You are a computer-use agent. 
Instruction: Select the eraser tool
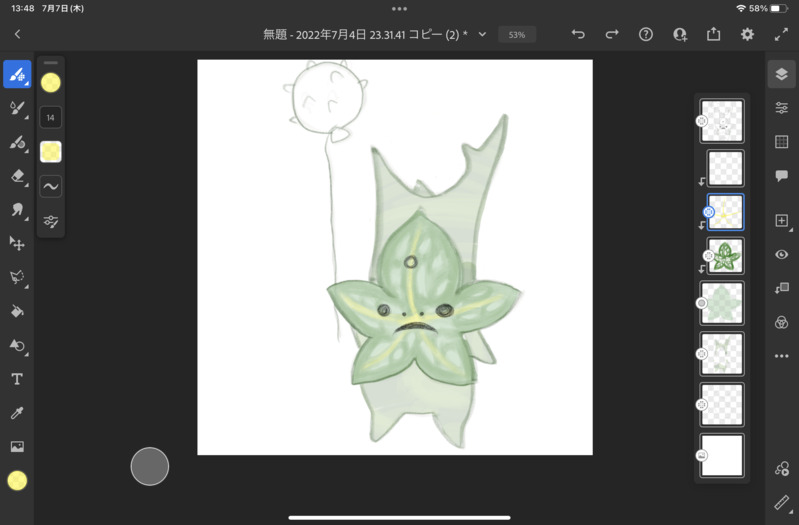pyautogui.click(x=17, y=176)
